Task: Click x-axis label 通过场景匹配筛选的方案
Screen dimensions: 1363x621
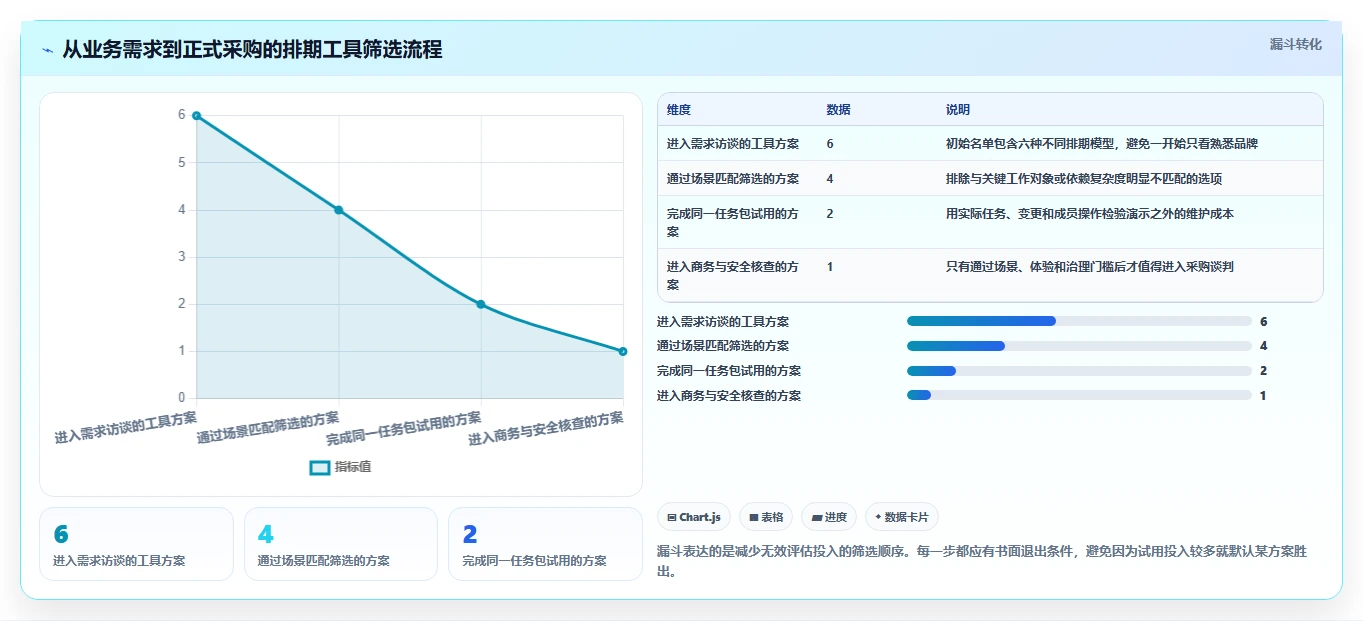Action: click(268, 427)
